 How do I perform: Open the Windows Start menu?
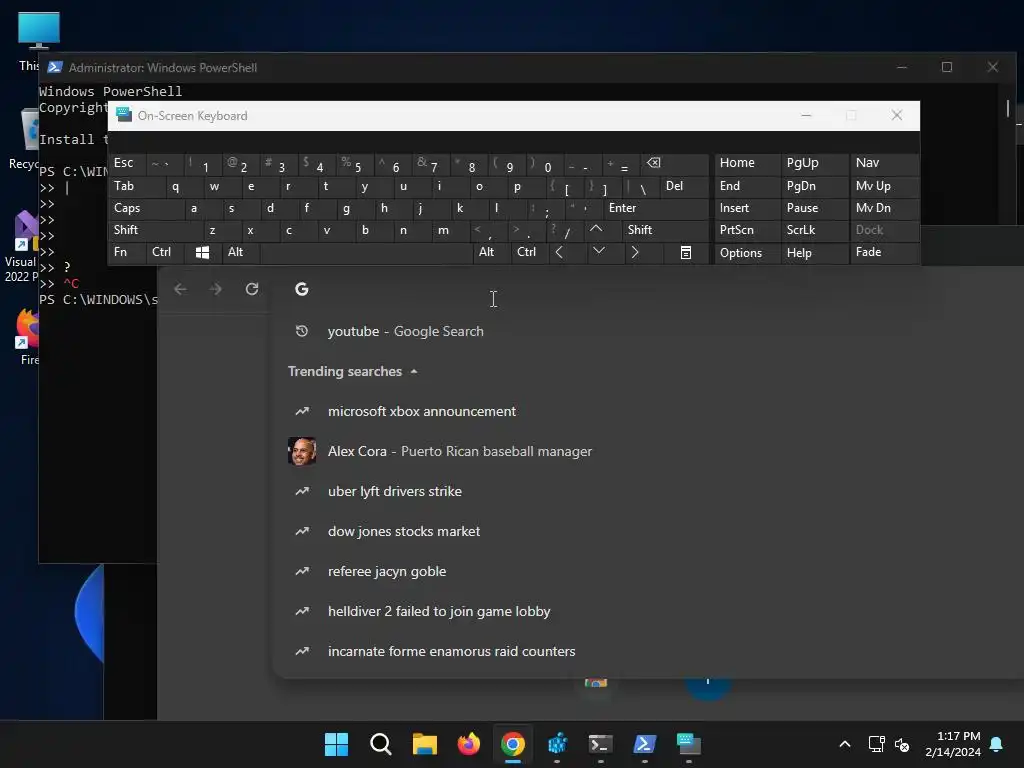tap(336, 744)
